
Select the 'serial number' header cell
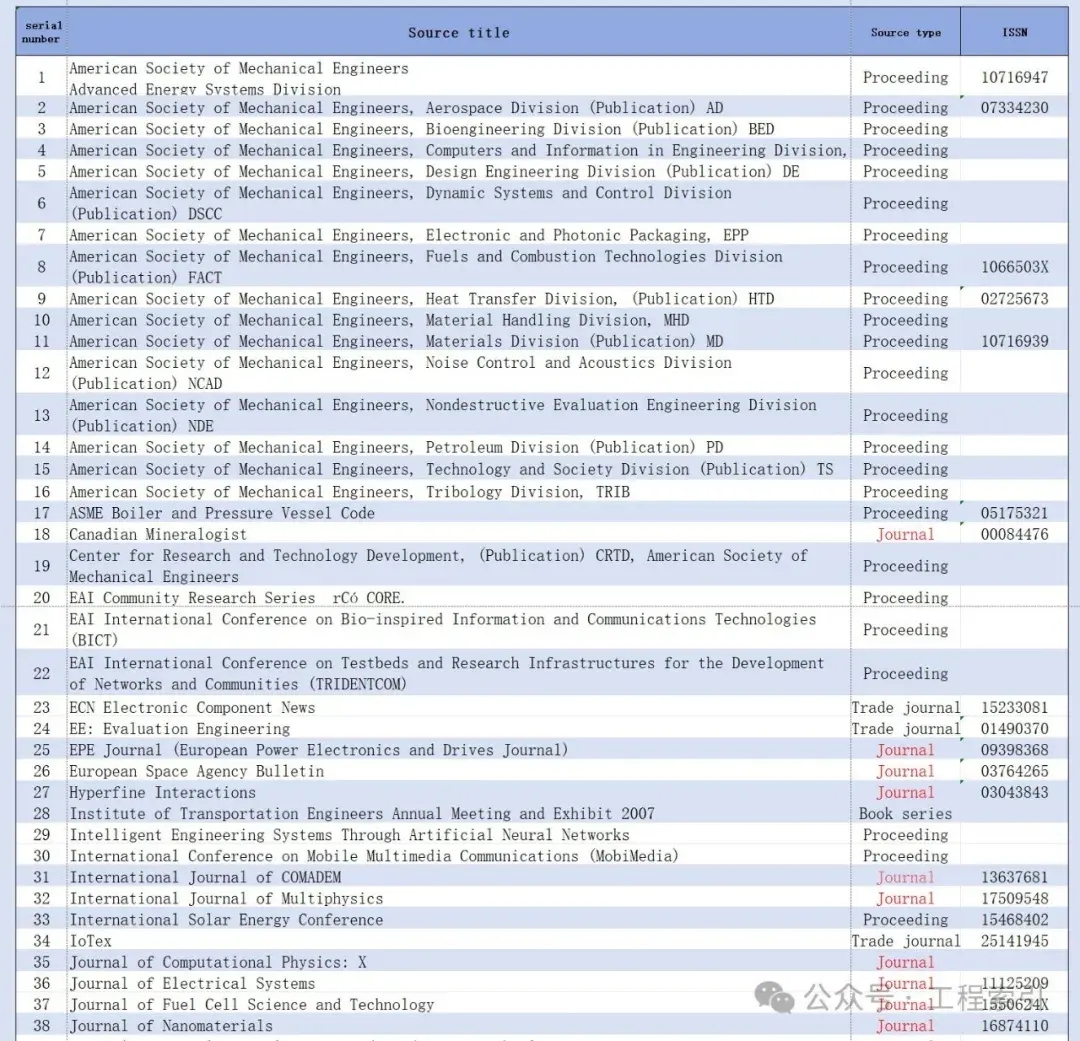pos(41,32)
